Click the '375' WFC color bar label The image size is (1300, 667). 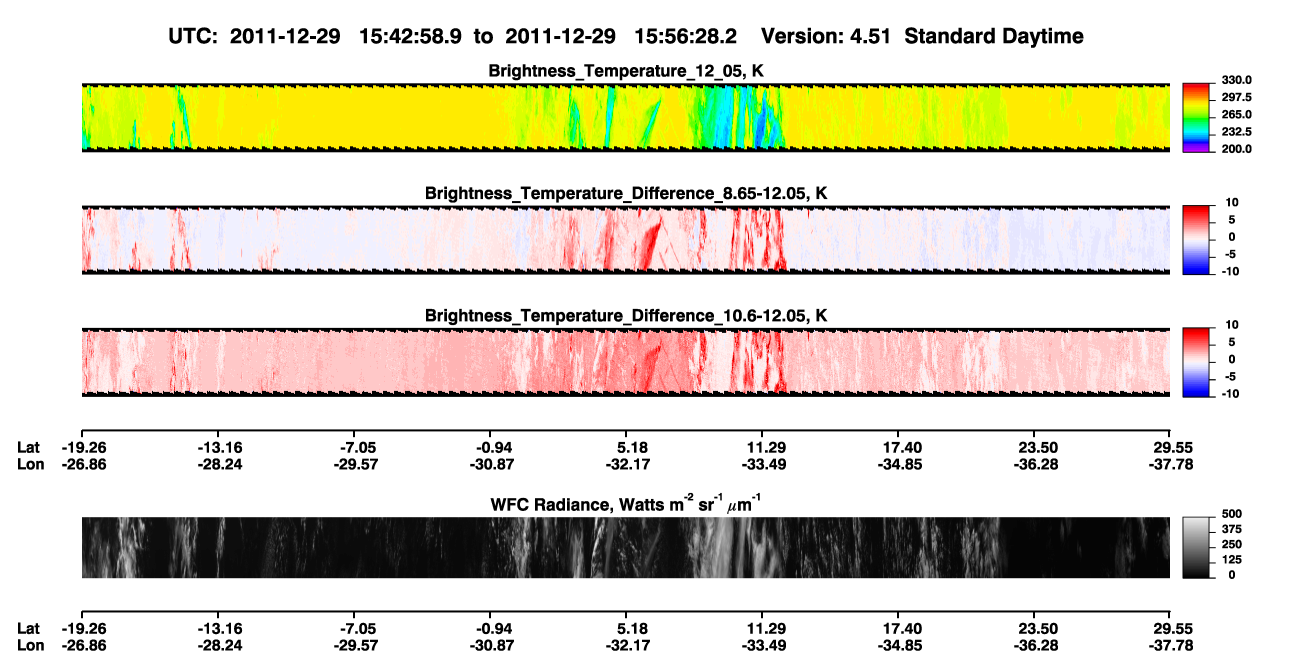(1230, 530)
